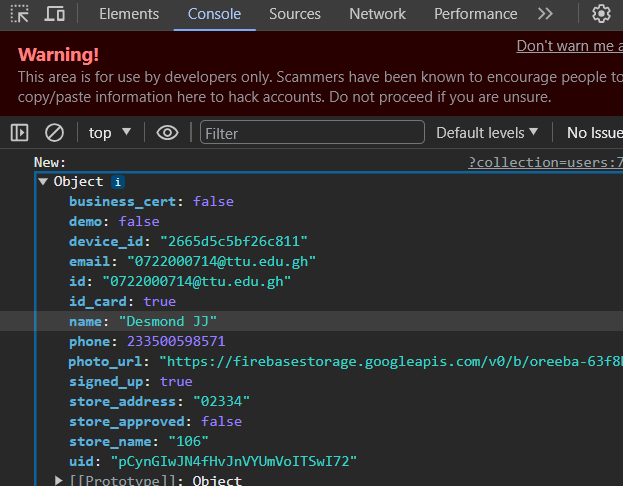Clear the console output
The height and width of the screenshot is (486, 623).
55,132
